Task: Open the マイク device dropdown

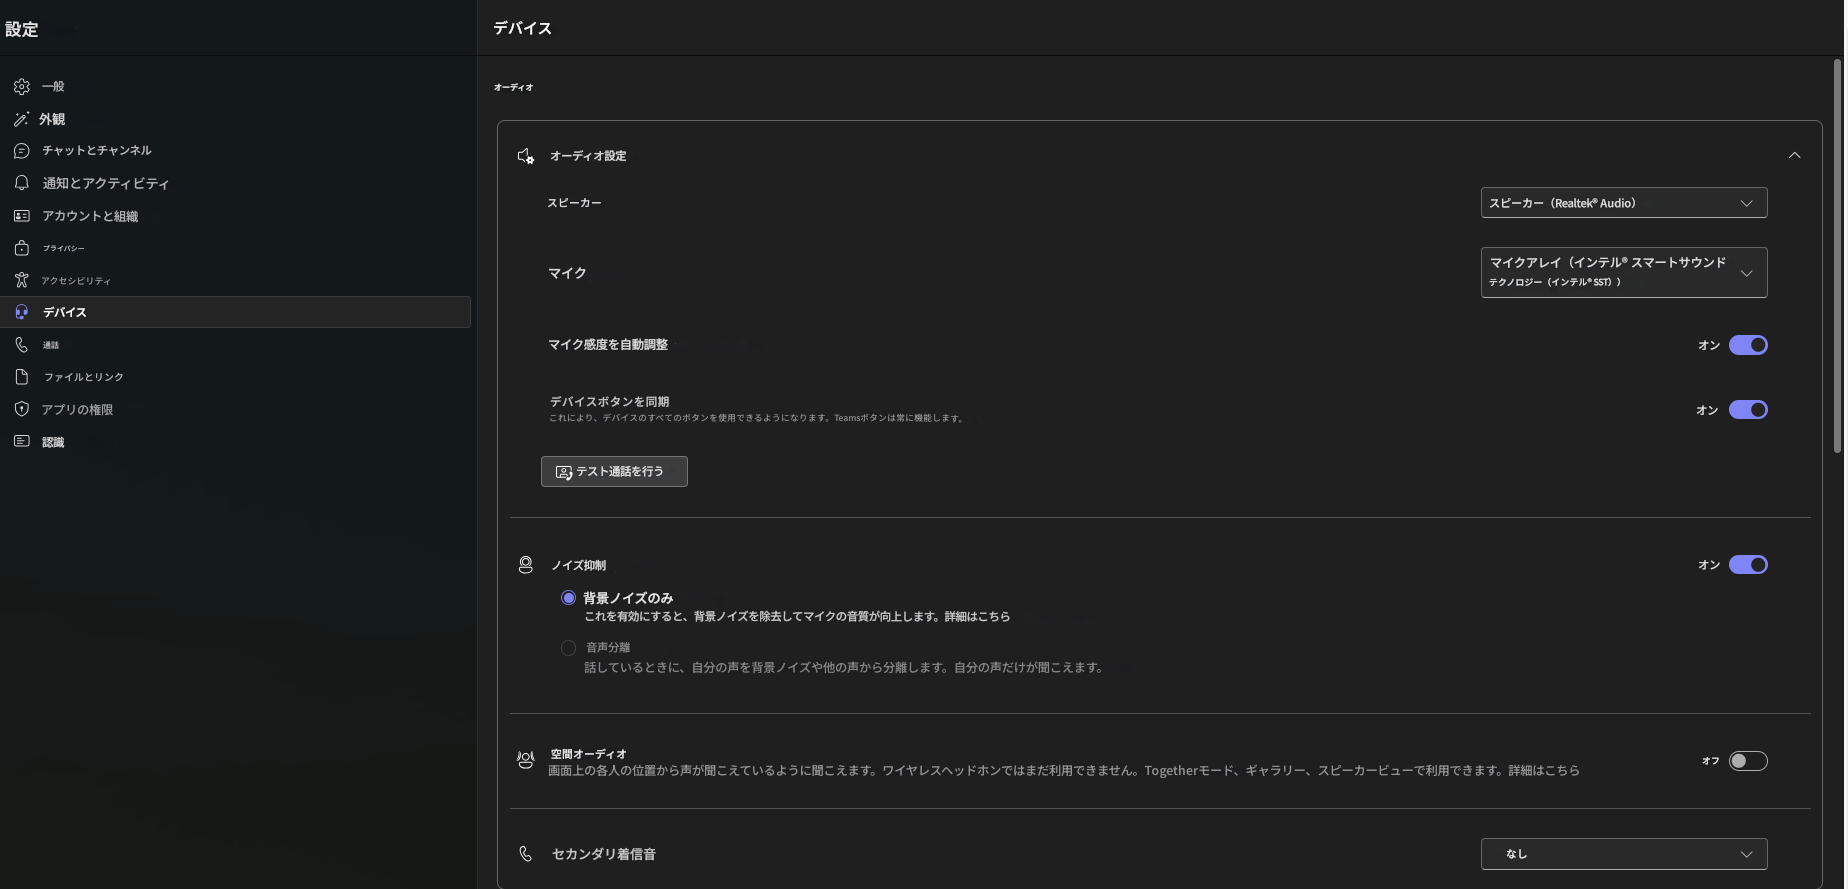Action: point(1624,272)
